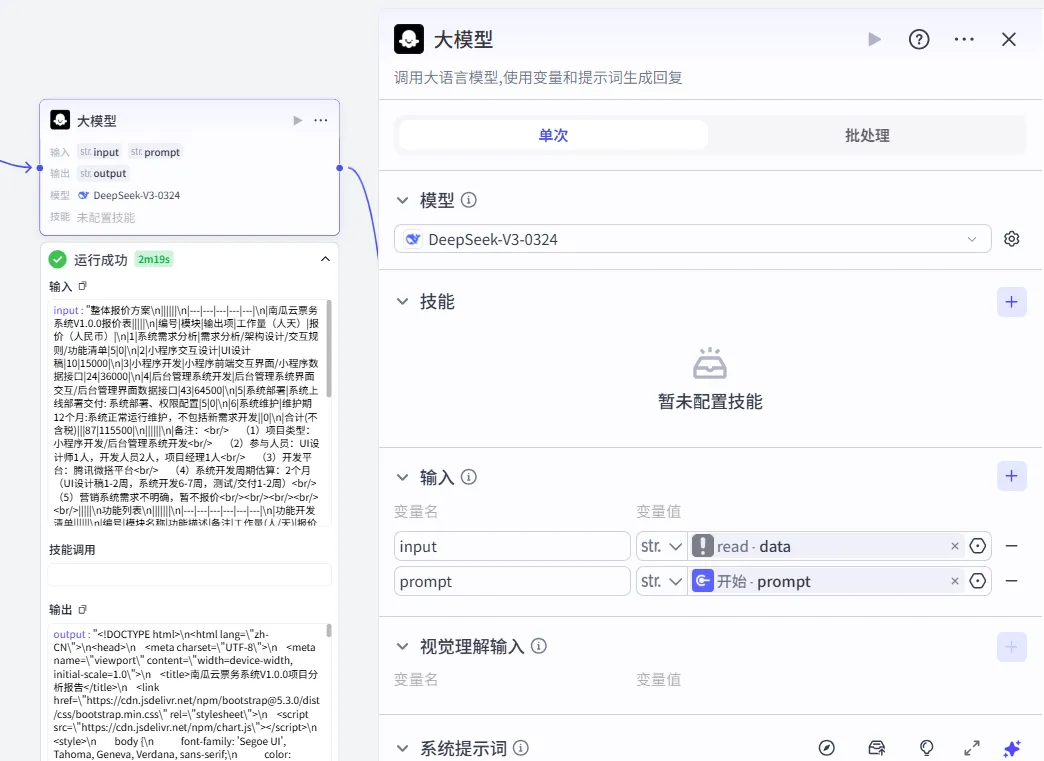Open the DeepSeek-V3-0324 model dropdown
The height and width of the screenshot is (761, 1044).
pyautogui.click(x=692, y=239)
